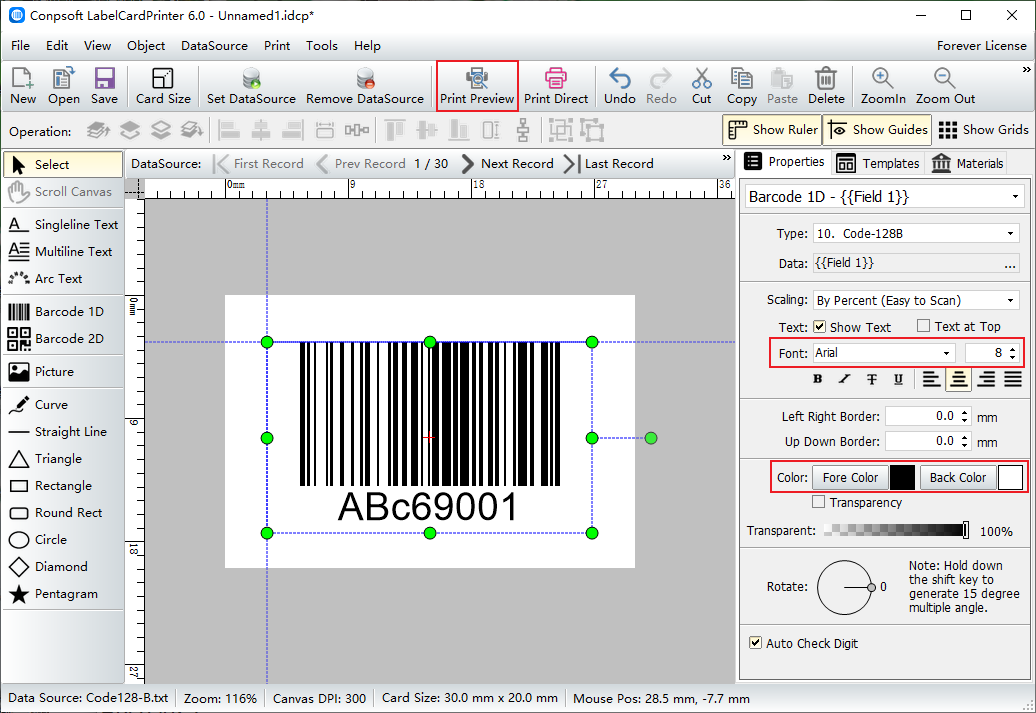This screenshot has width=1036, height=713.
Task: Select the Round Rect tool
Action: tap(63, 513)
